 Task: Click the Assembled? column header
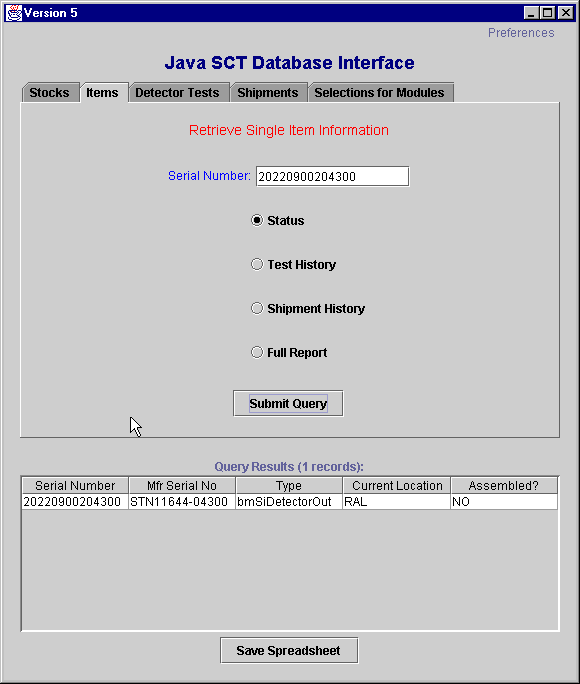pos(504,485)
